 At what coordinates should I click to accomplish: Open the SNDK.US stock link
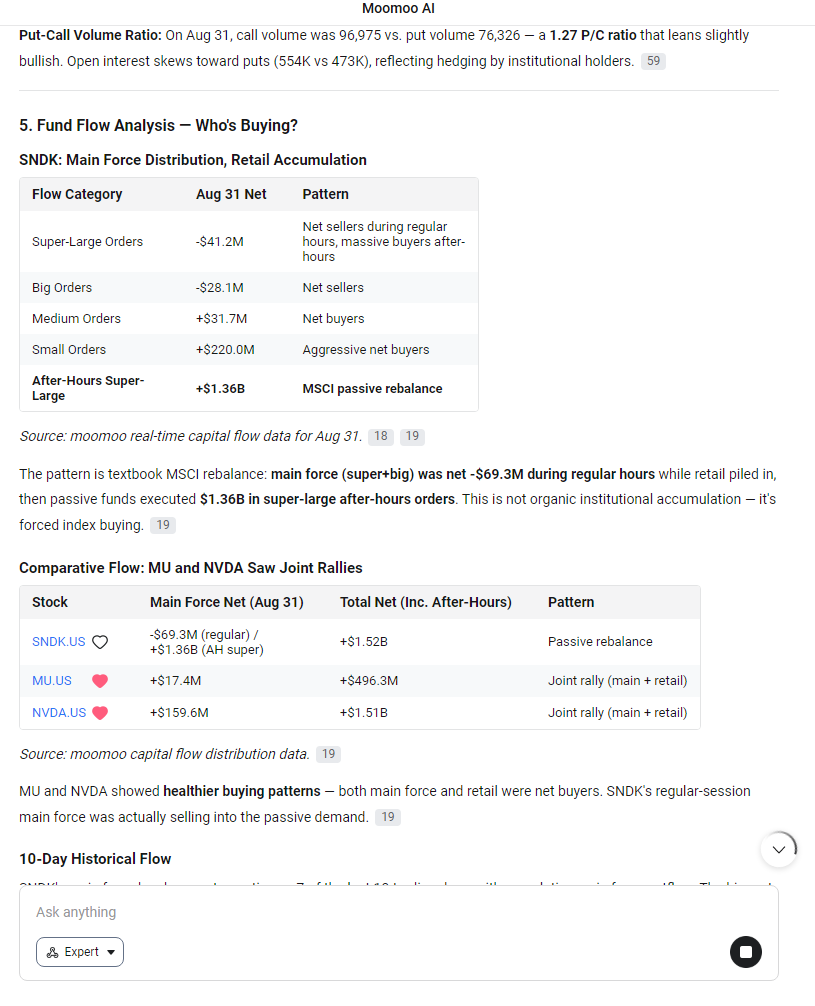coord(58,642)
